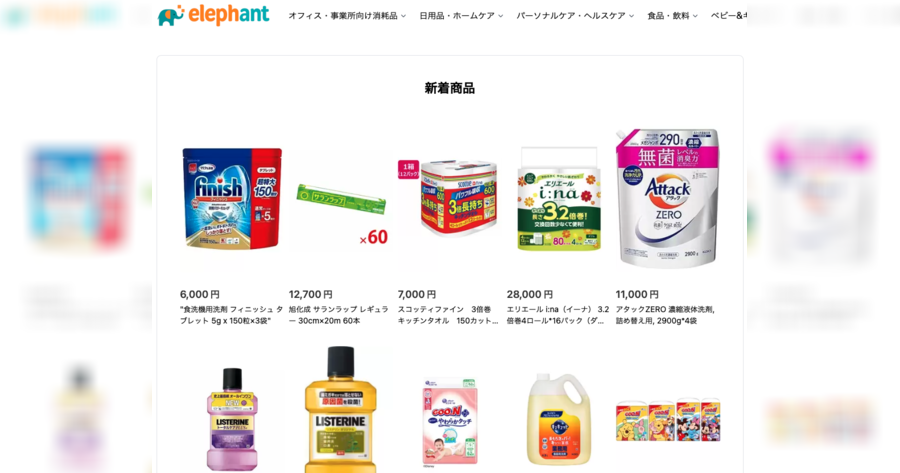The image size is (900, 473).
Task: Select the GOO.N baby wipes product
Action: [x=450, y=421]
